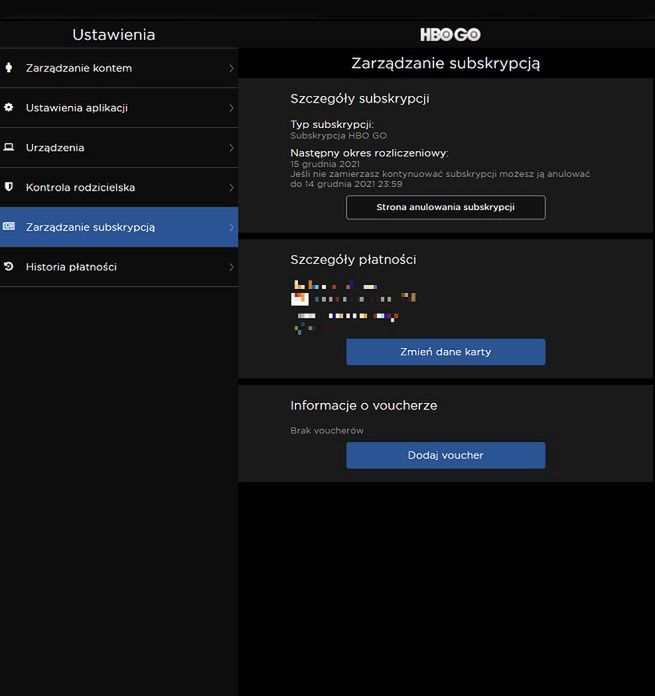Click the do 14 grudnia 2021 23:59 line
The image size is (655, 696).
346,184
